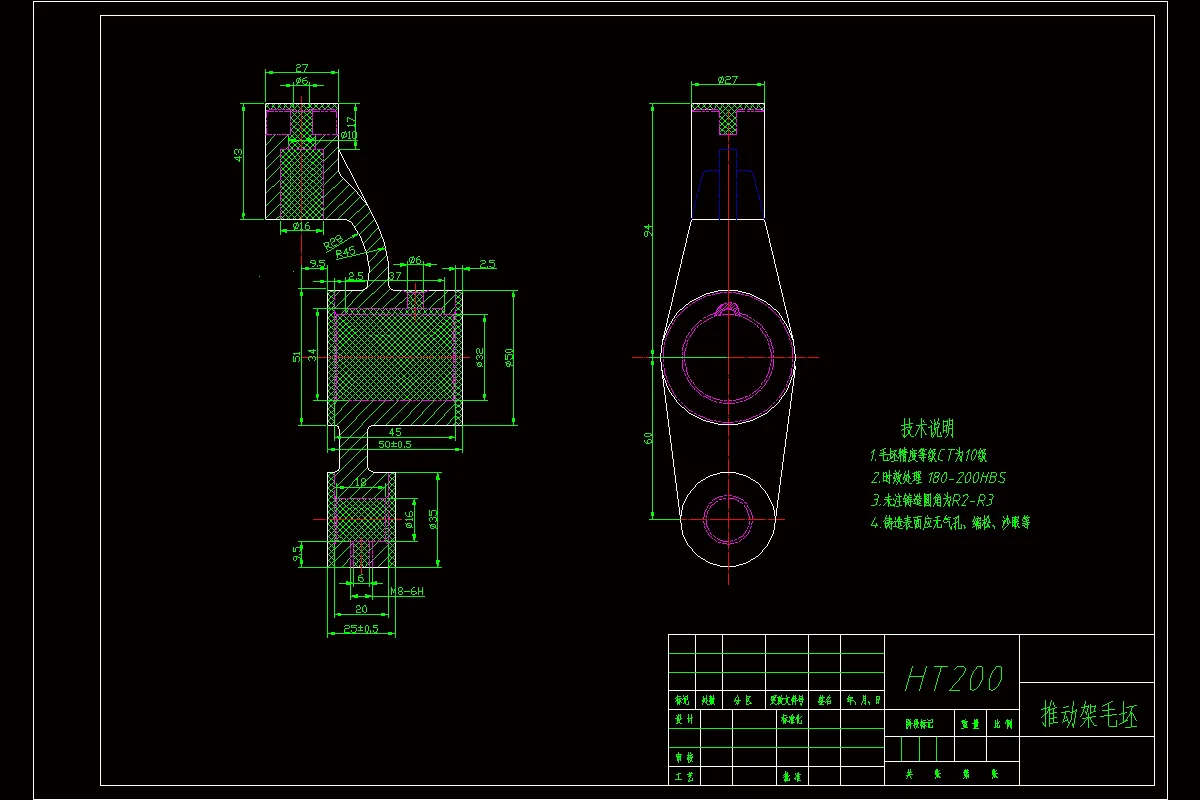The image size is (1200, 800).
Task: Select the ø10 diameter dimension
Action: [349, 134]
